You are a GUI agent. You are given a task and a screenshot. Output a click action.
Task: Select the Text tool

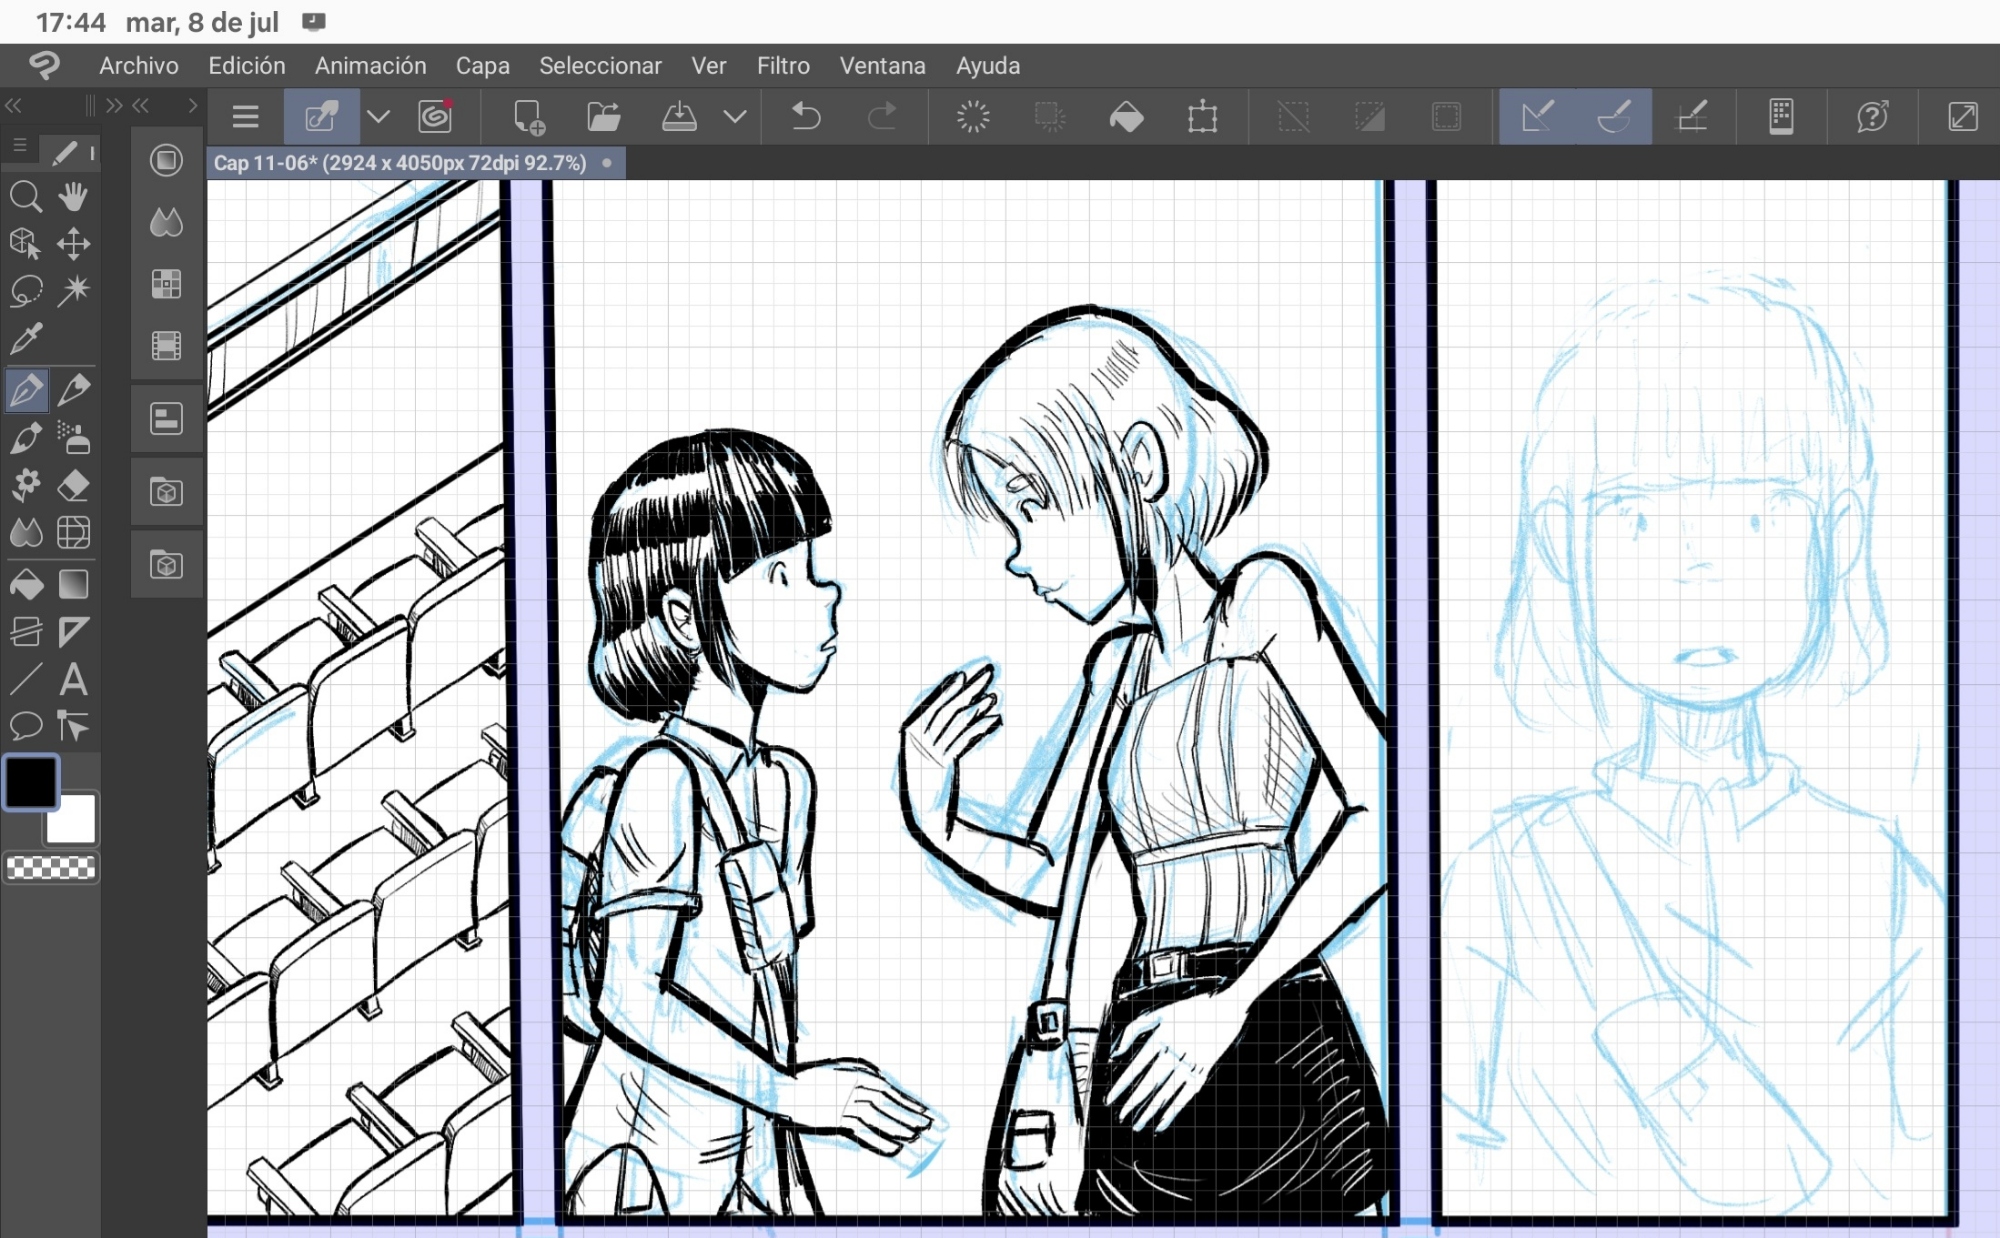coord(73,680)
